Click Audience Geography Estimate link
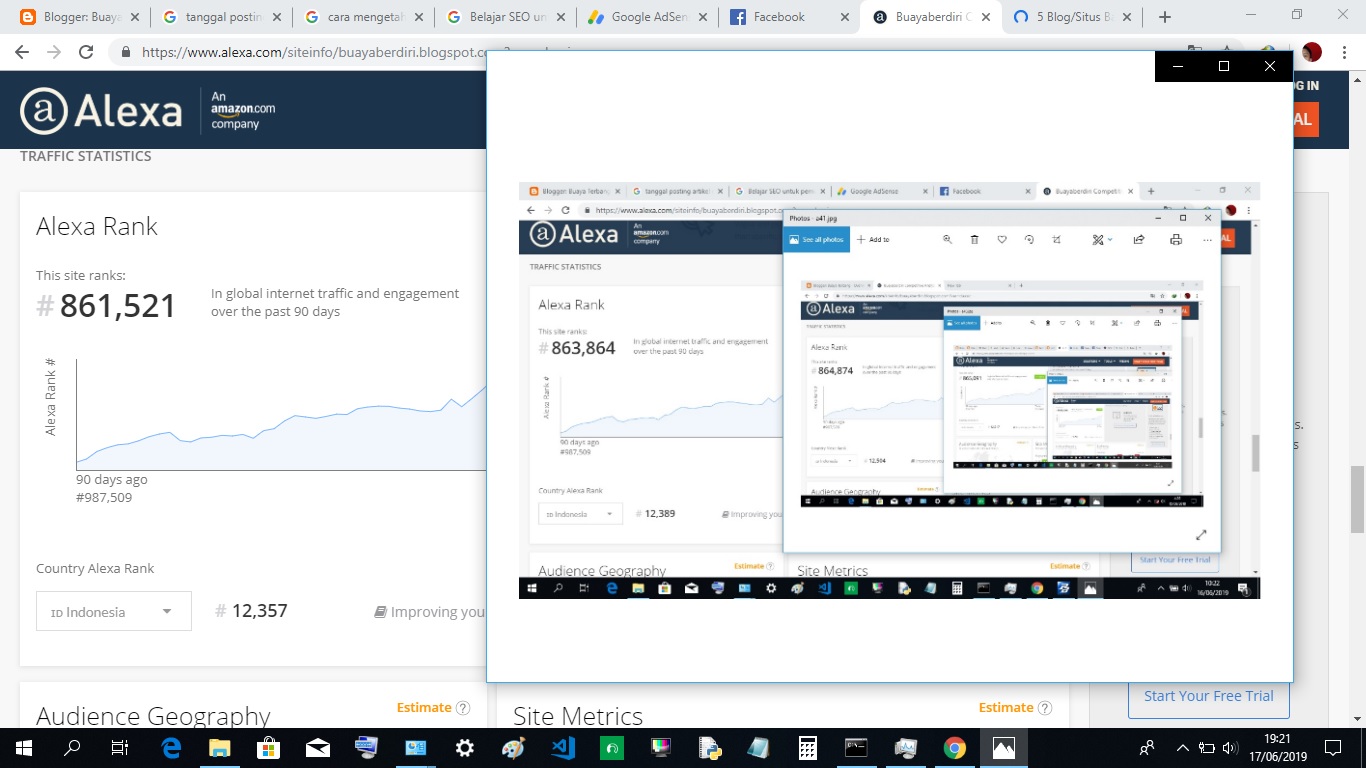Image resolution: width=1366 pixels, height=768 pixels. (424, 707)
